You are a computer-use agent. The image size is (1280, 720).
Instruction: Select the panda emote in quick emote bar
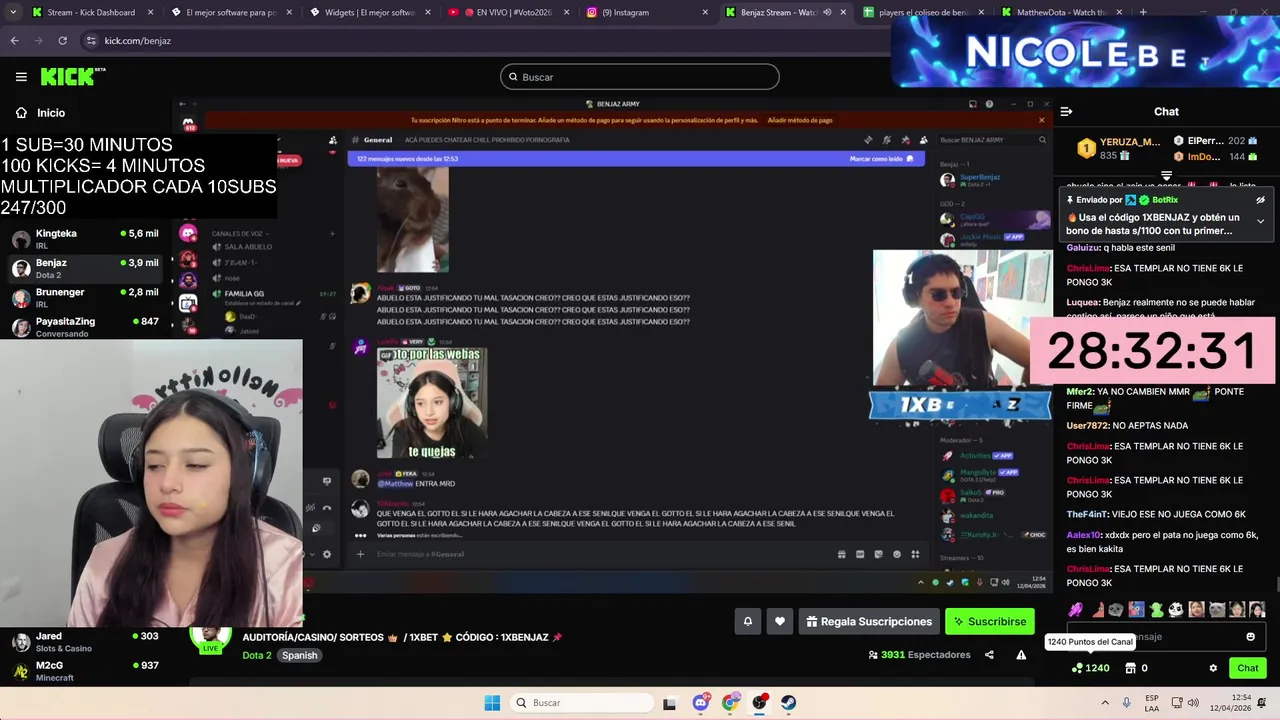click(1176, 609)
